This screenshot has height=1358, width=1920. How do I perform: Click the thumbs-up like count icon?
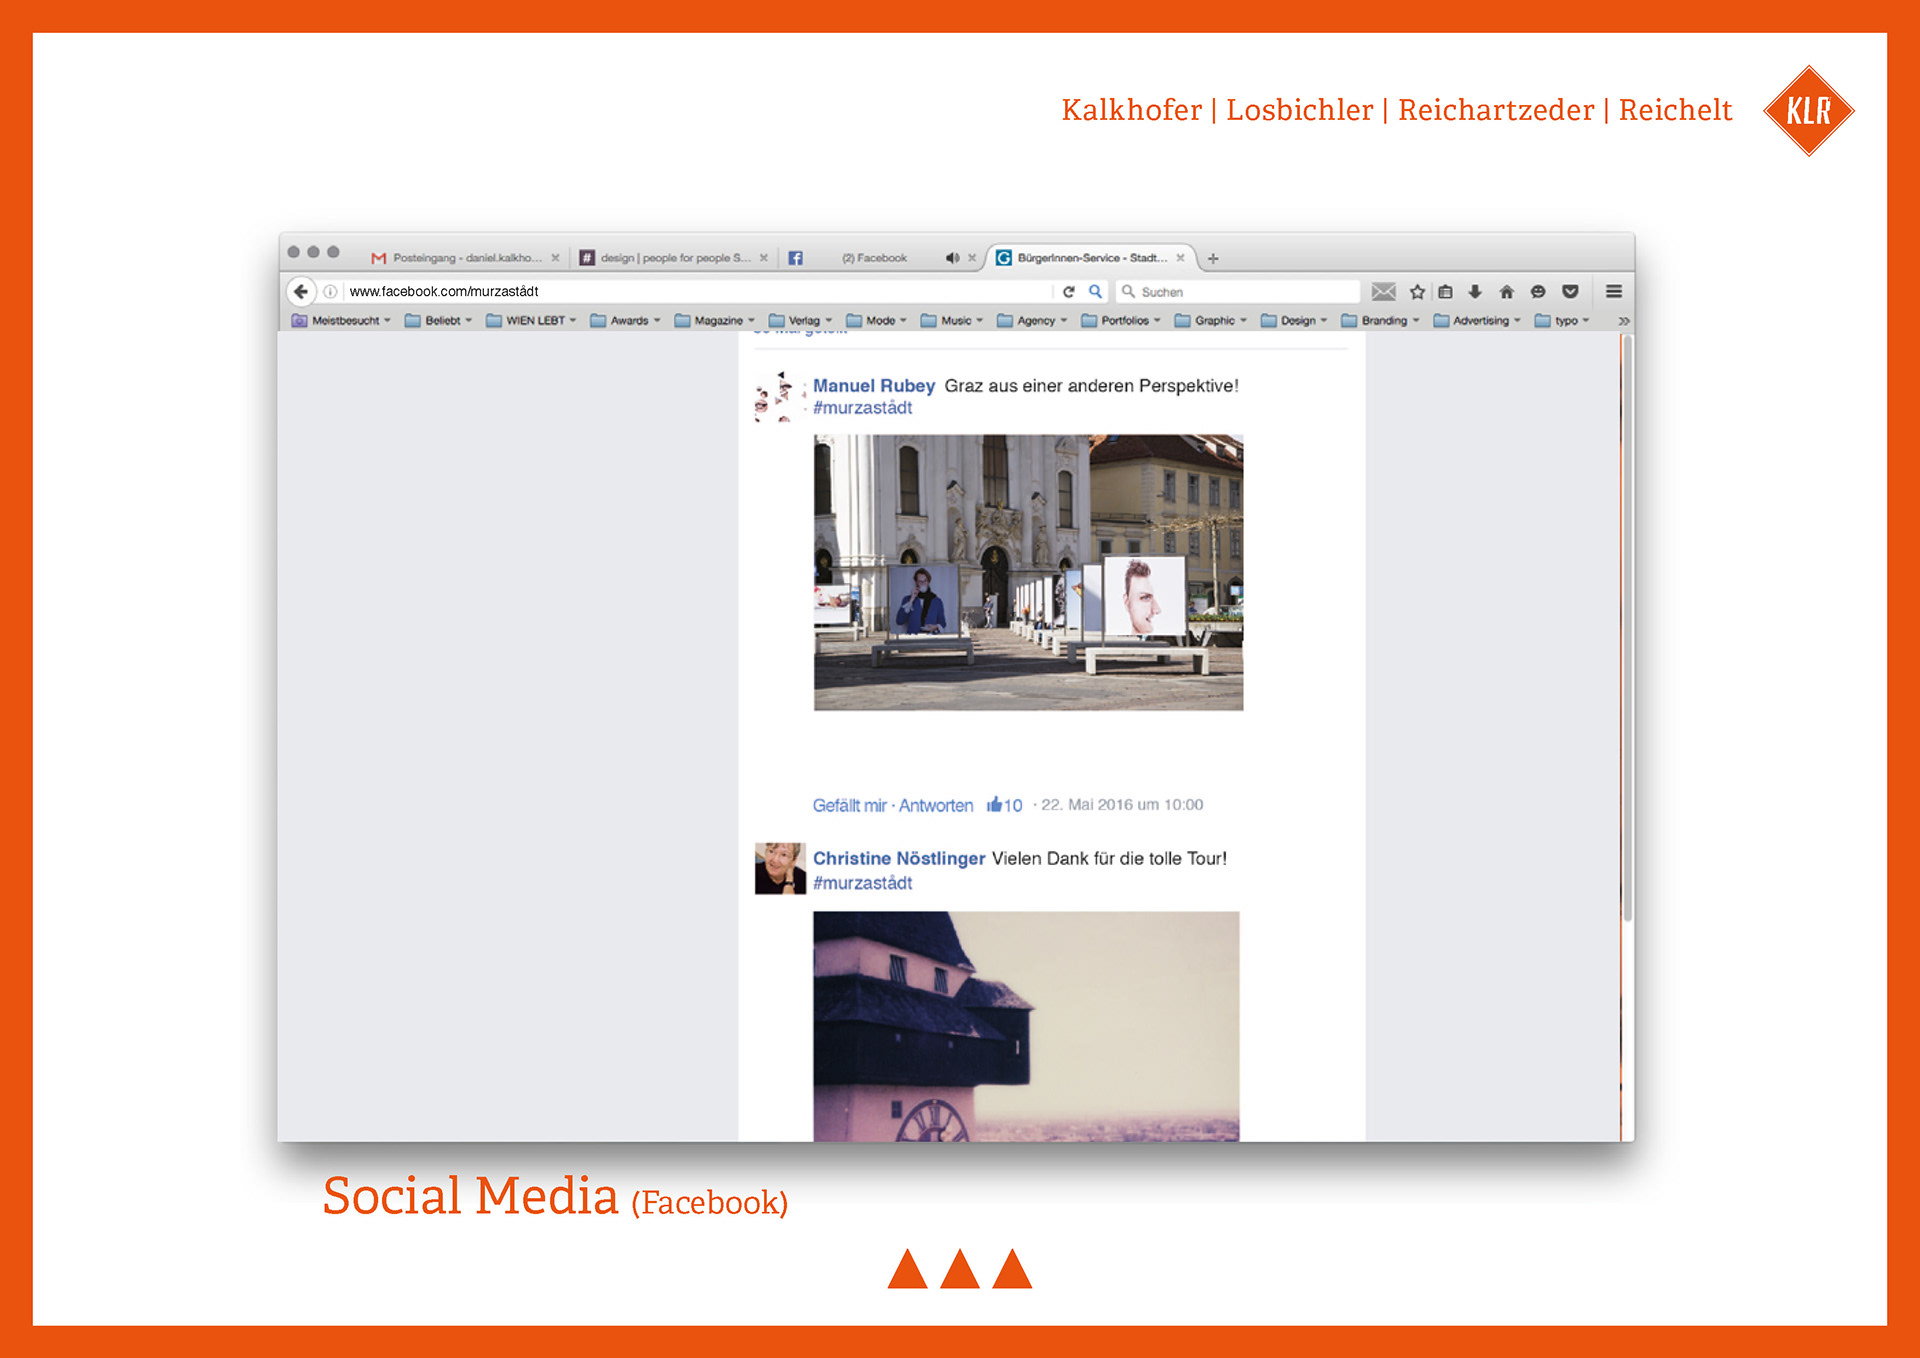click(994, 805)
